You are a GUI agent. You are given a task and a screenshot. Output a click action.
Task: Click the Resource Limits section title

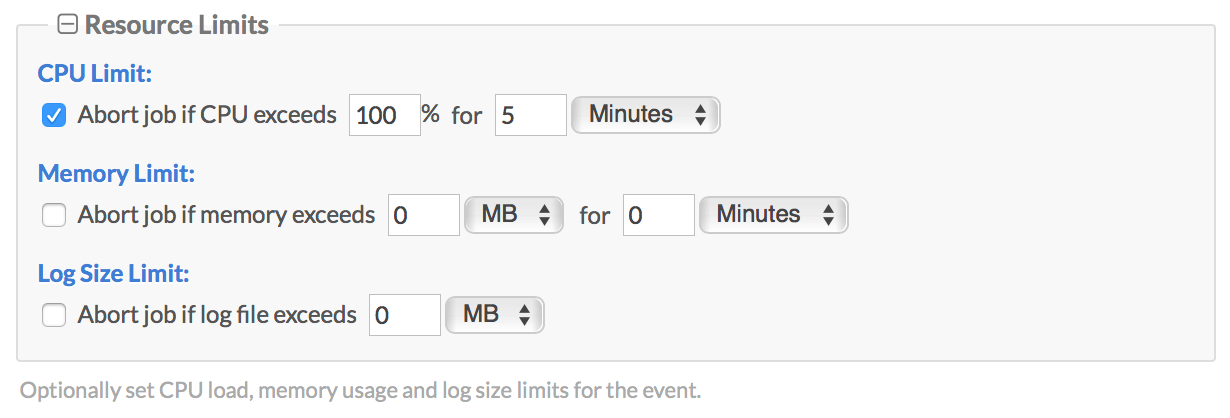click(x=177, y=26)
